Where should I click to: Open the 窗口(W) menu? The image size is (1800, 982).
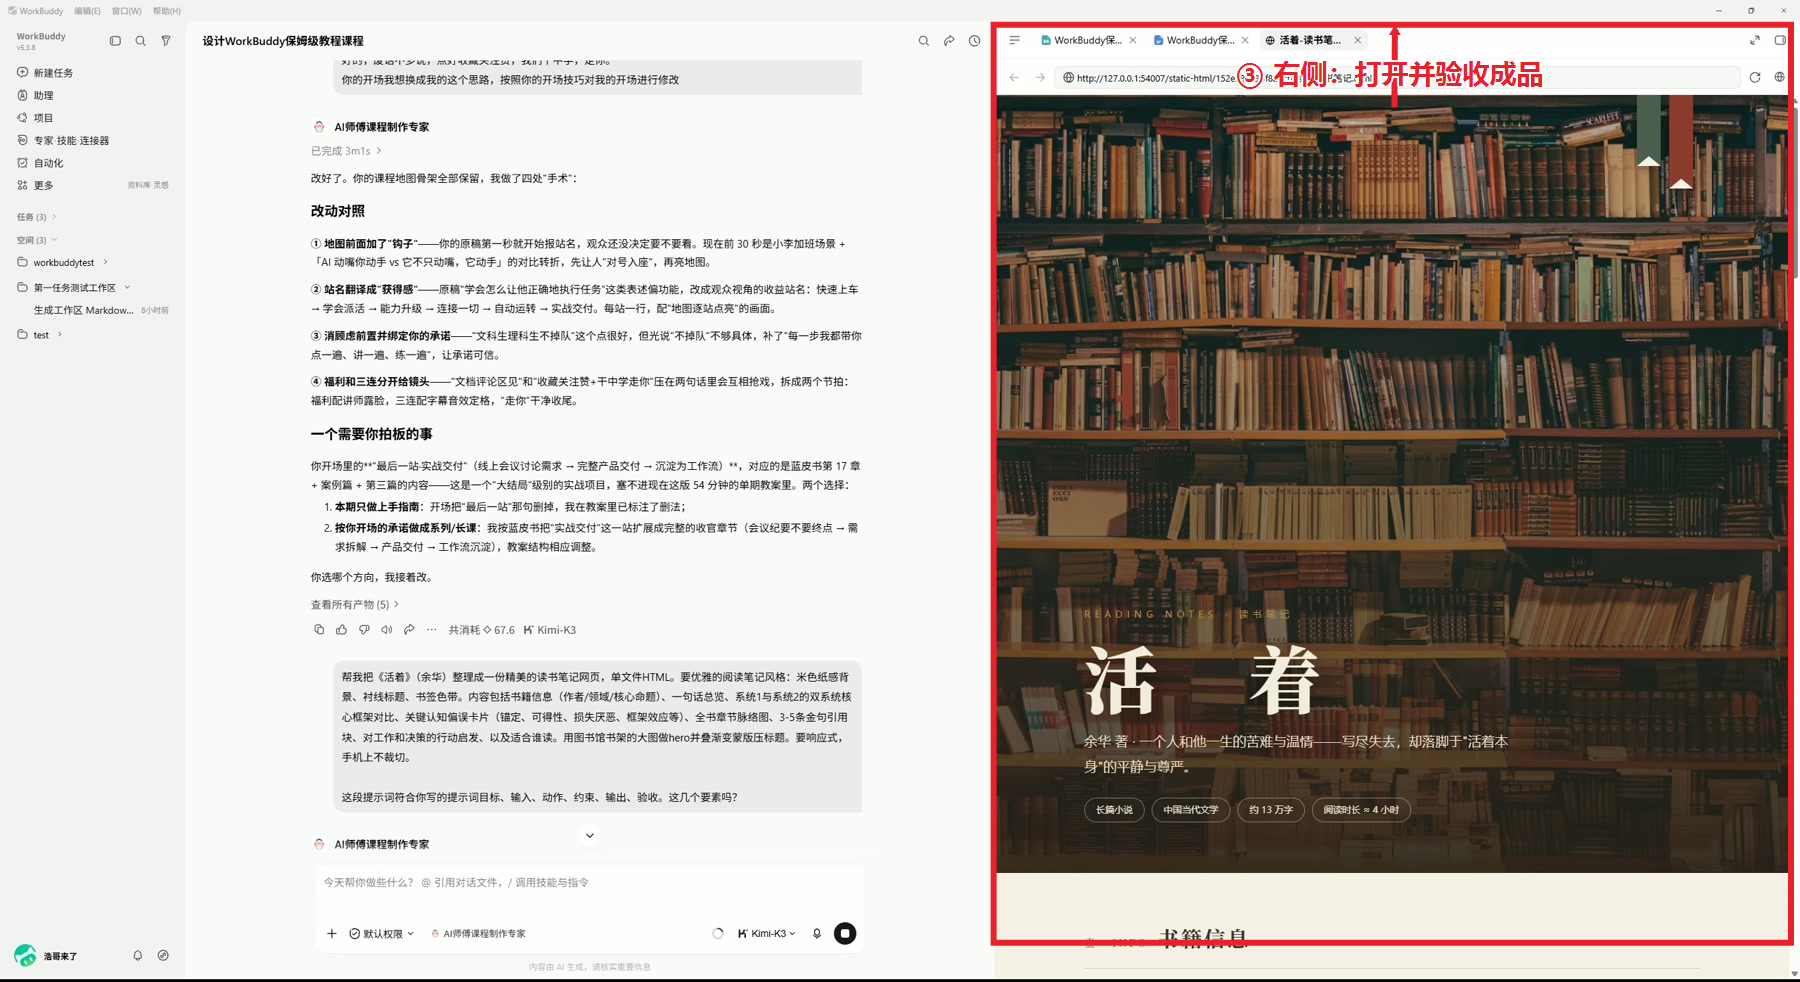point(126,11)
